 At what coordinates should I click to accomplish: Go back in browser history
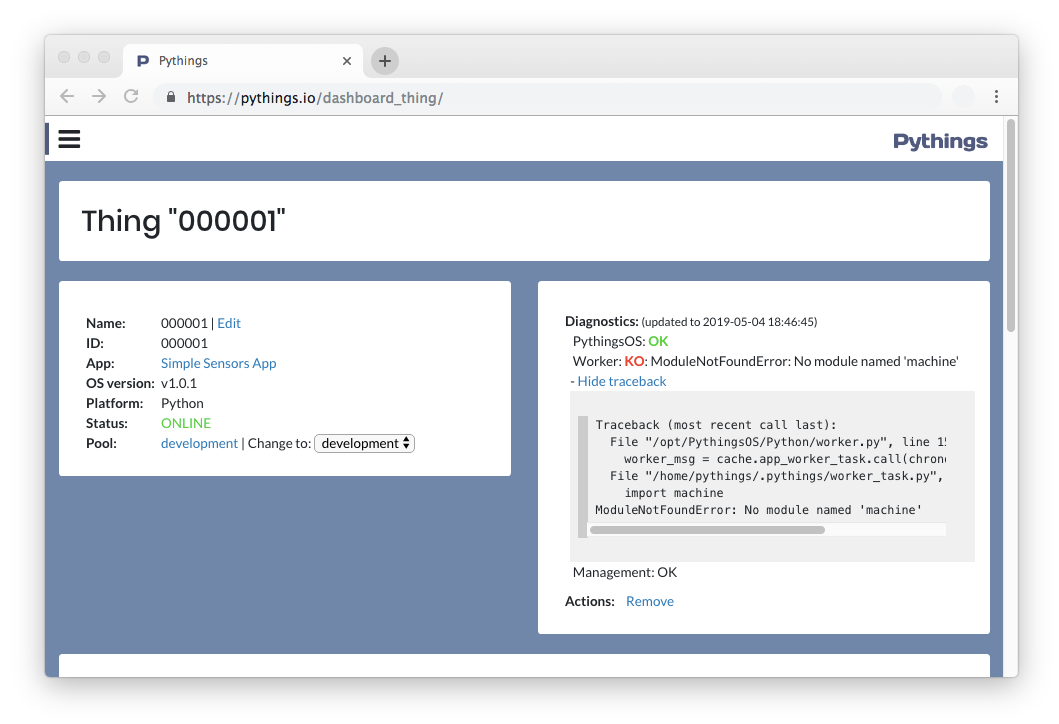coord(67,97)
